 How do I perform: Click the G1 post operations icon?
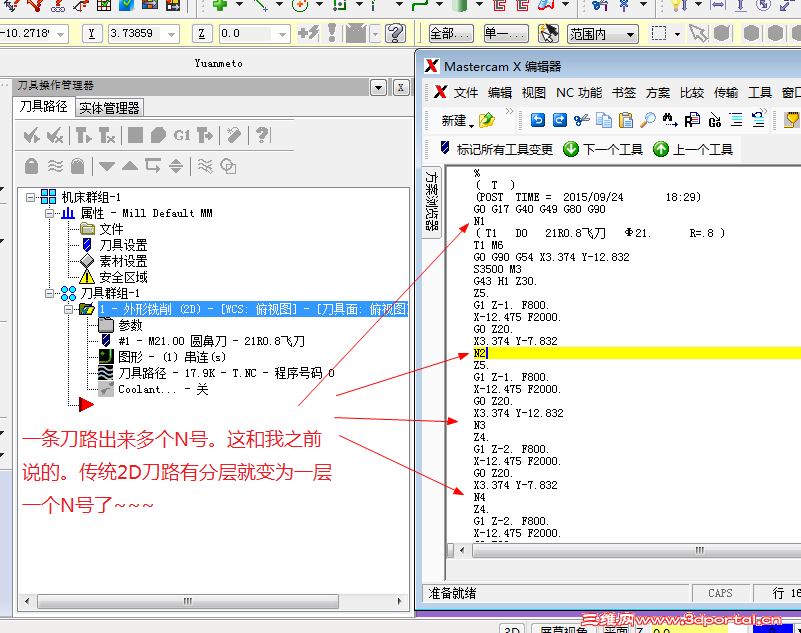[x=182, y=135]
